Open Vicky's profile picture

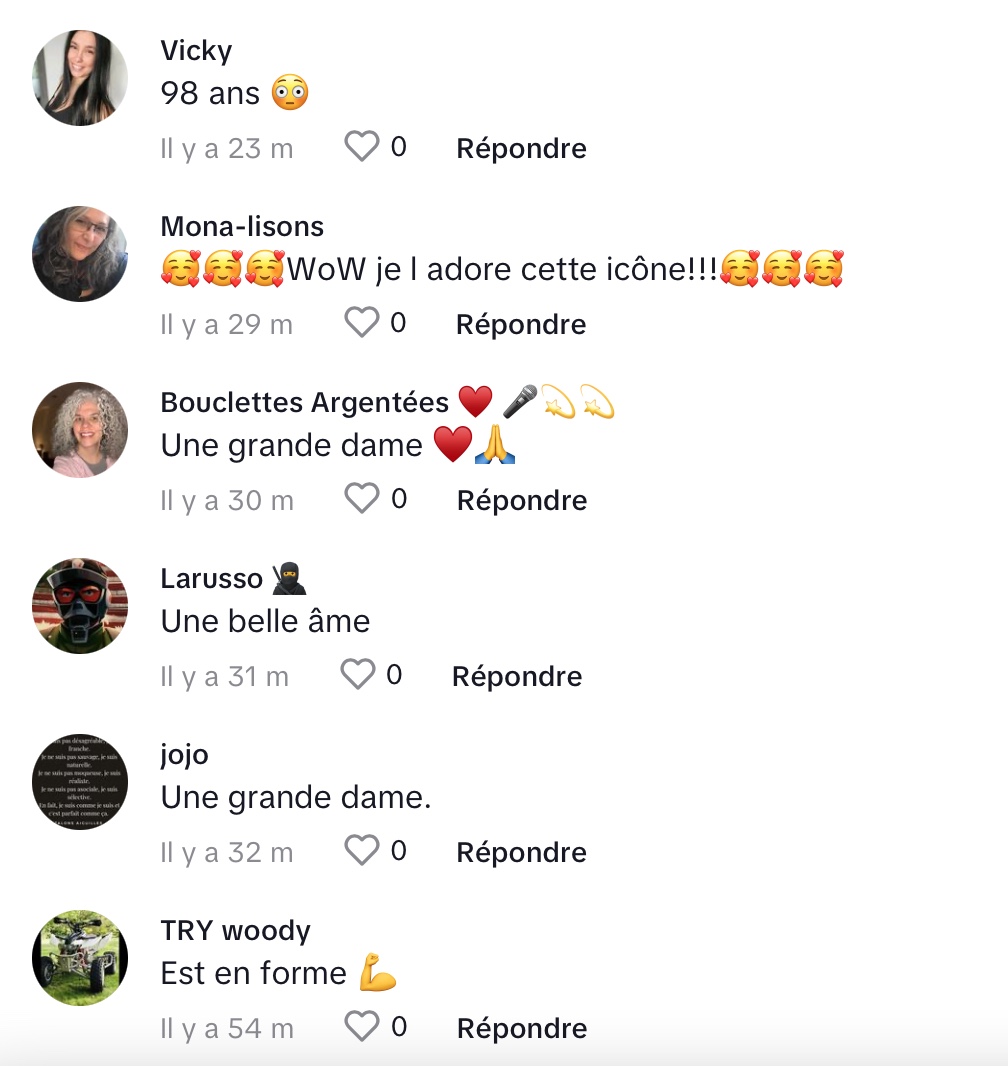tap(80, 78)
